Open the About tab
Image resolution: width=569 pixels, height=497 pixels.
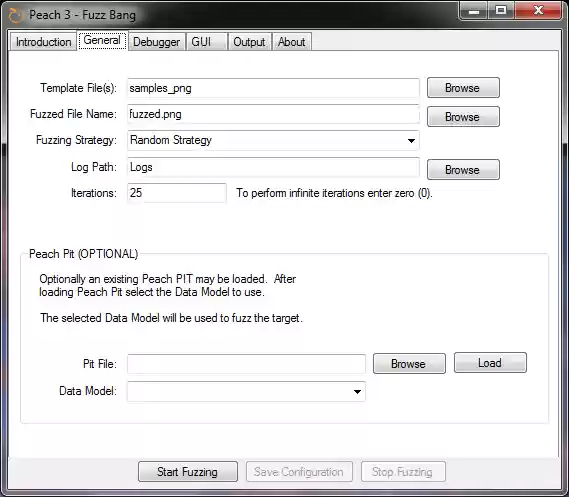click(x=291, y=42)
